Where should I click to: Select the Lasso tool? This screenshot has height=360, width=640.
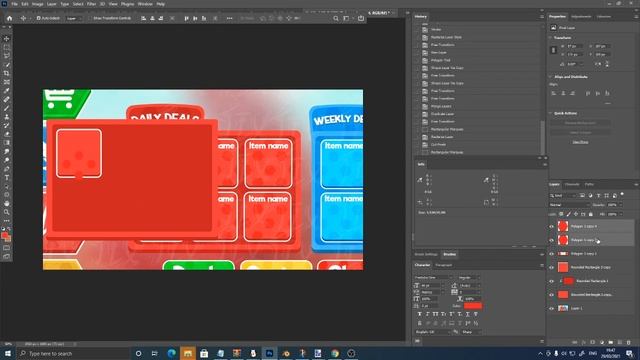point(7,56)
